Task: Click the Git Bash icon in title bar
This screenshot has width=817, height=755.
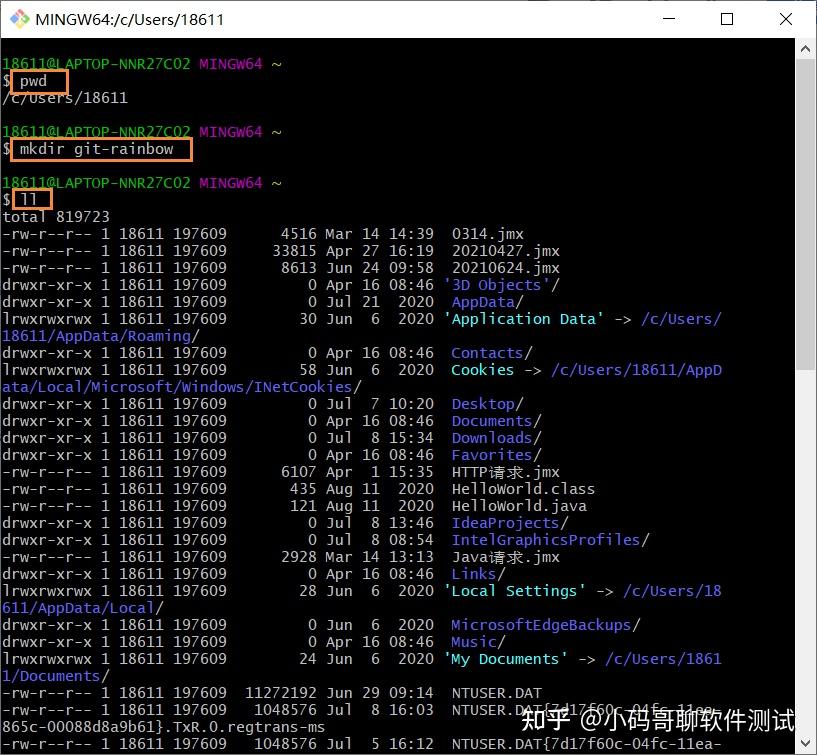Action: pos(19,19)
